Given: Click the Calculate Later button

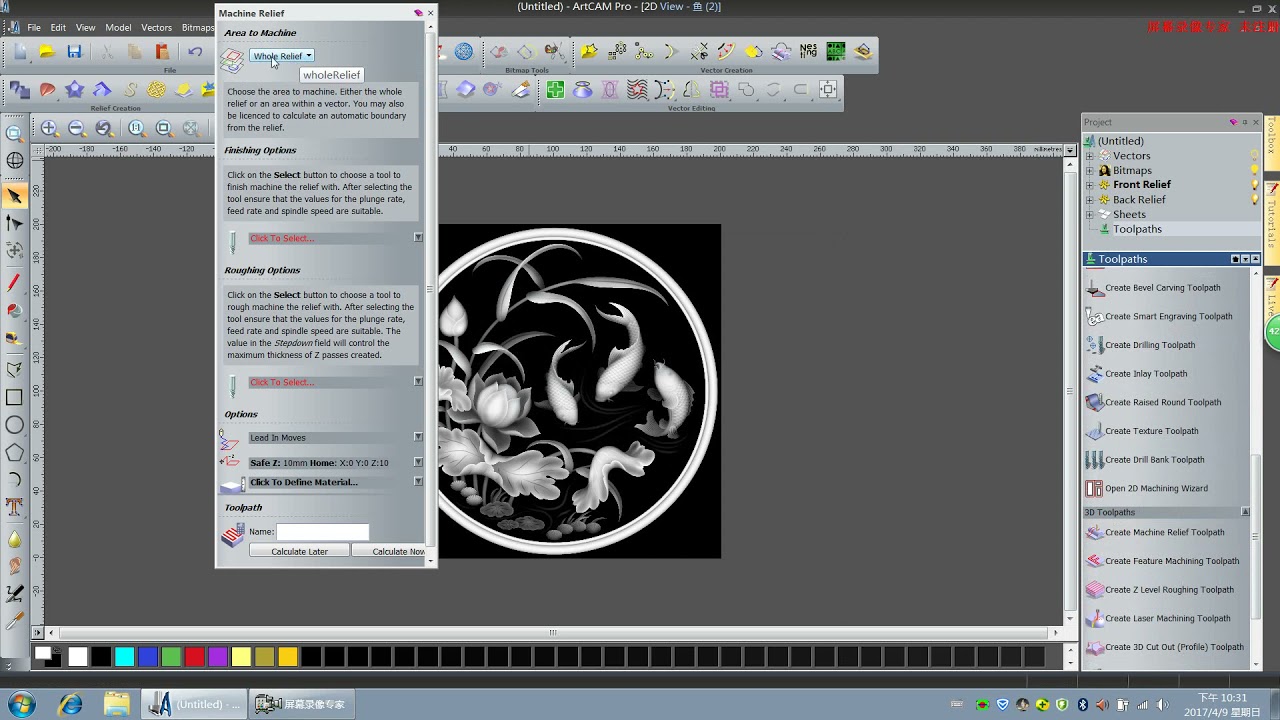Looking at the screenshot, I should tap(299, 552).
